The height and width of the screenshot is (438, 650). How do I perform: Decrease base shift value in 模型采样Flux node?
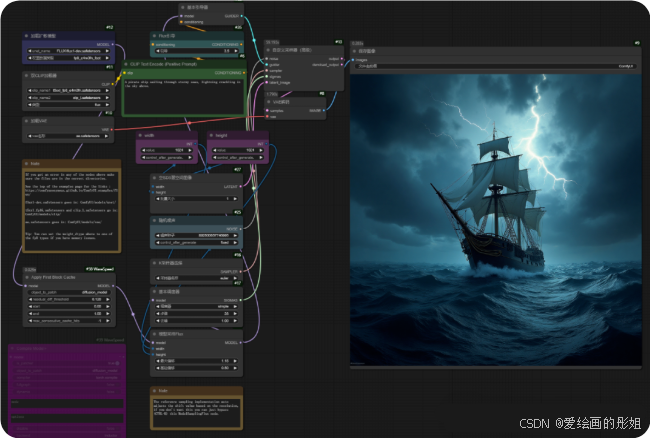[x=158, y=368]
